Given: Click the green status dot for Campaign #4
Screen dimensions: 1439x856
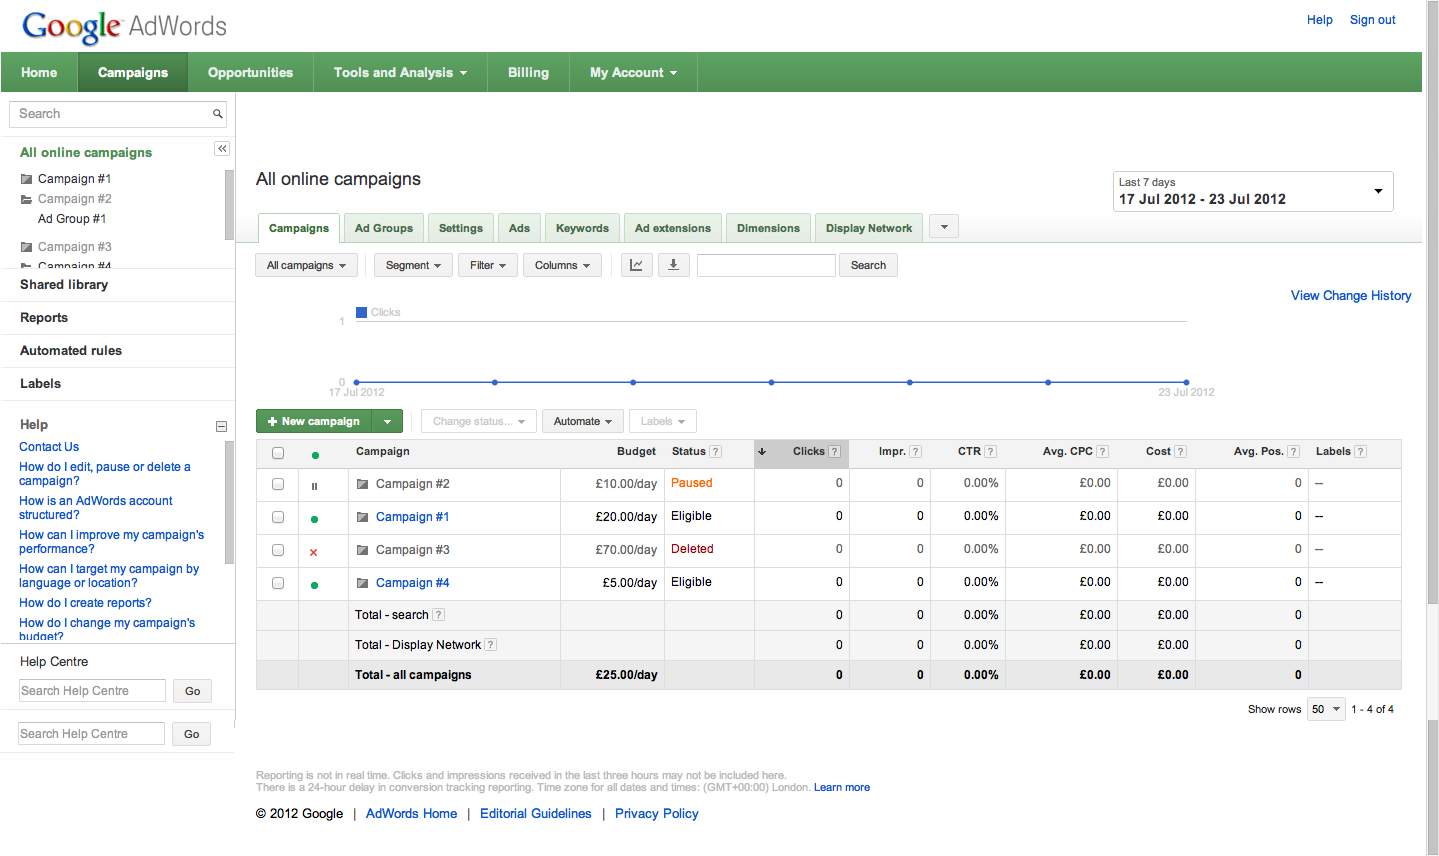Looking at the screenshot, I should 315,585.
